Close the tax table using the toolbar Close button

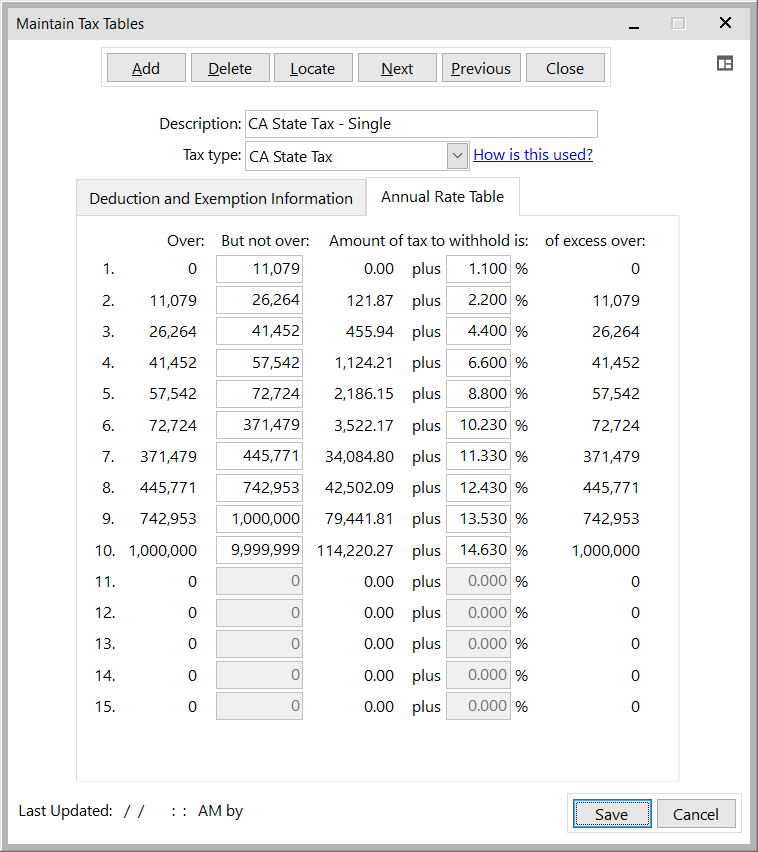click(x=565, y=68)
